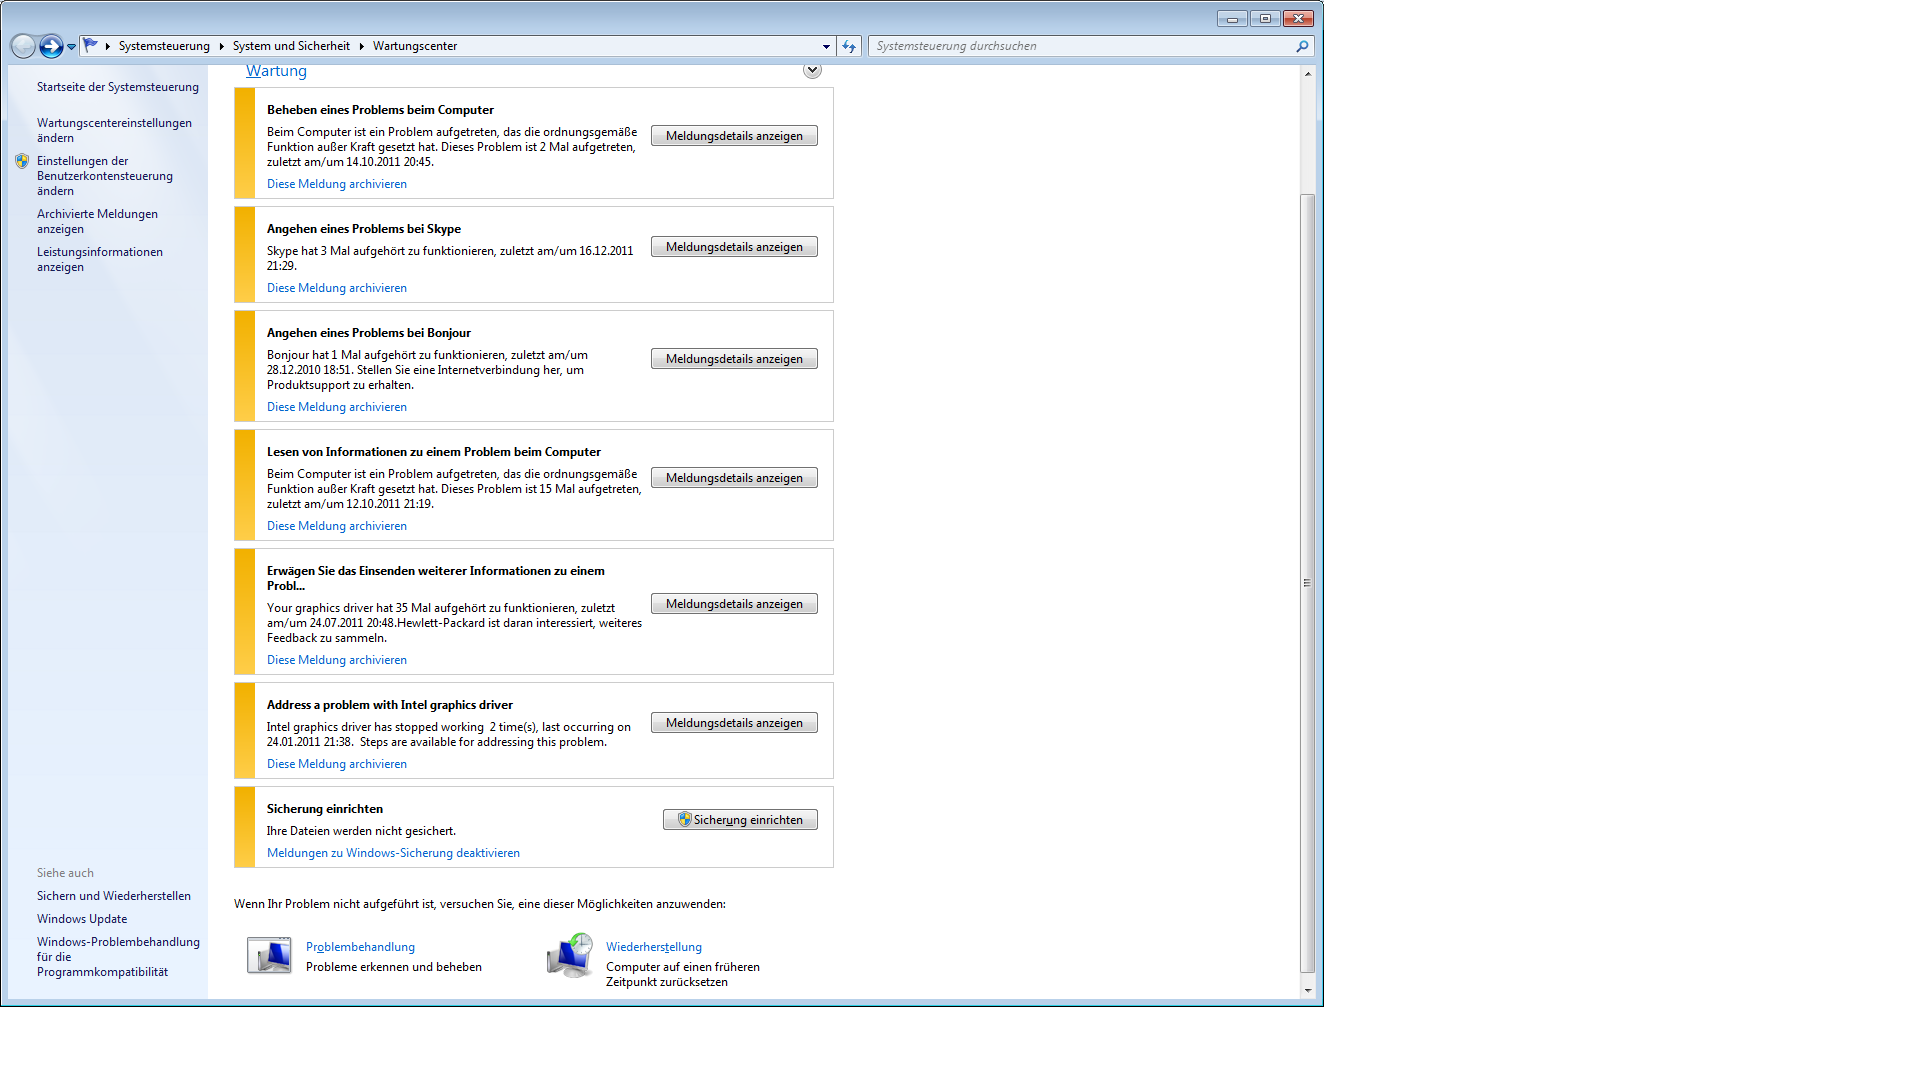Screen dimensions: 1932x1082
Task: Click the refresh icon next to address bar
Action: 849,46
